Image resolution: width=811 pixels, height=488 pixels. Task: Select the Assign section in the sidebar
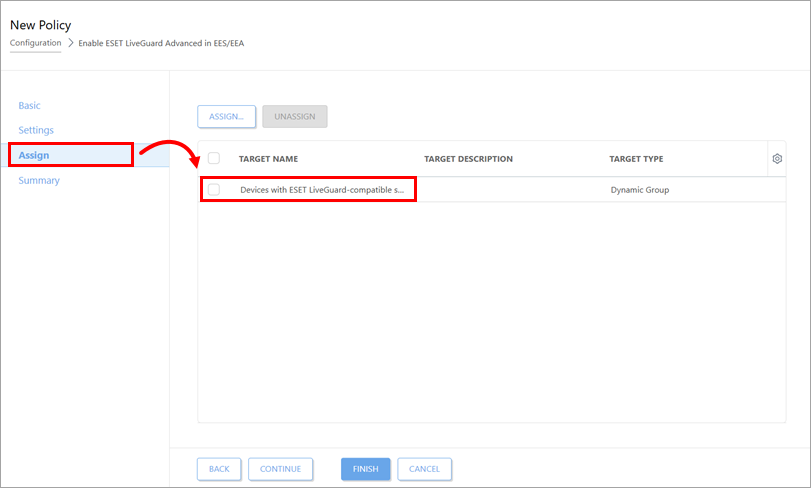34,155
